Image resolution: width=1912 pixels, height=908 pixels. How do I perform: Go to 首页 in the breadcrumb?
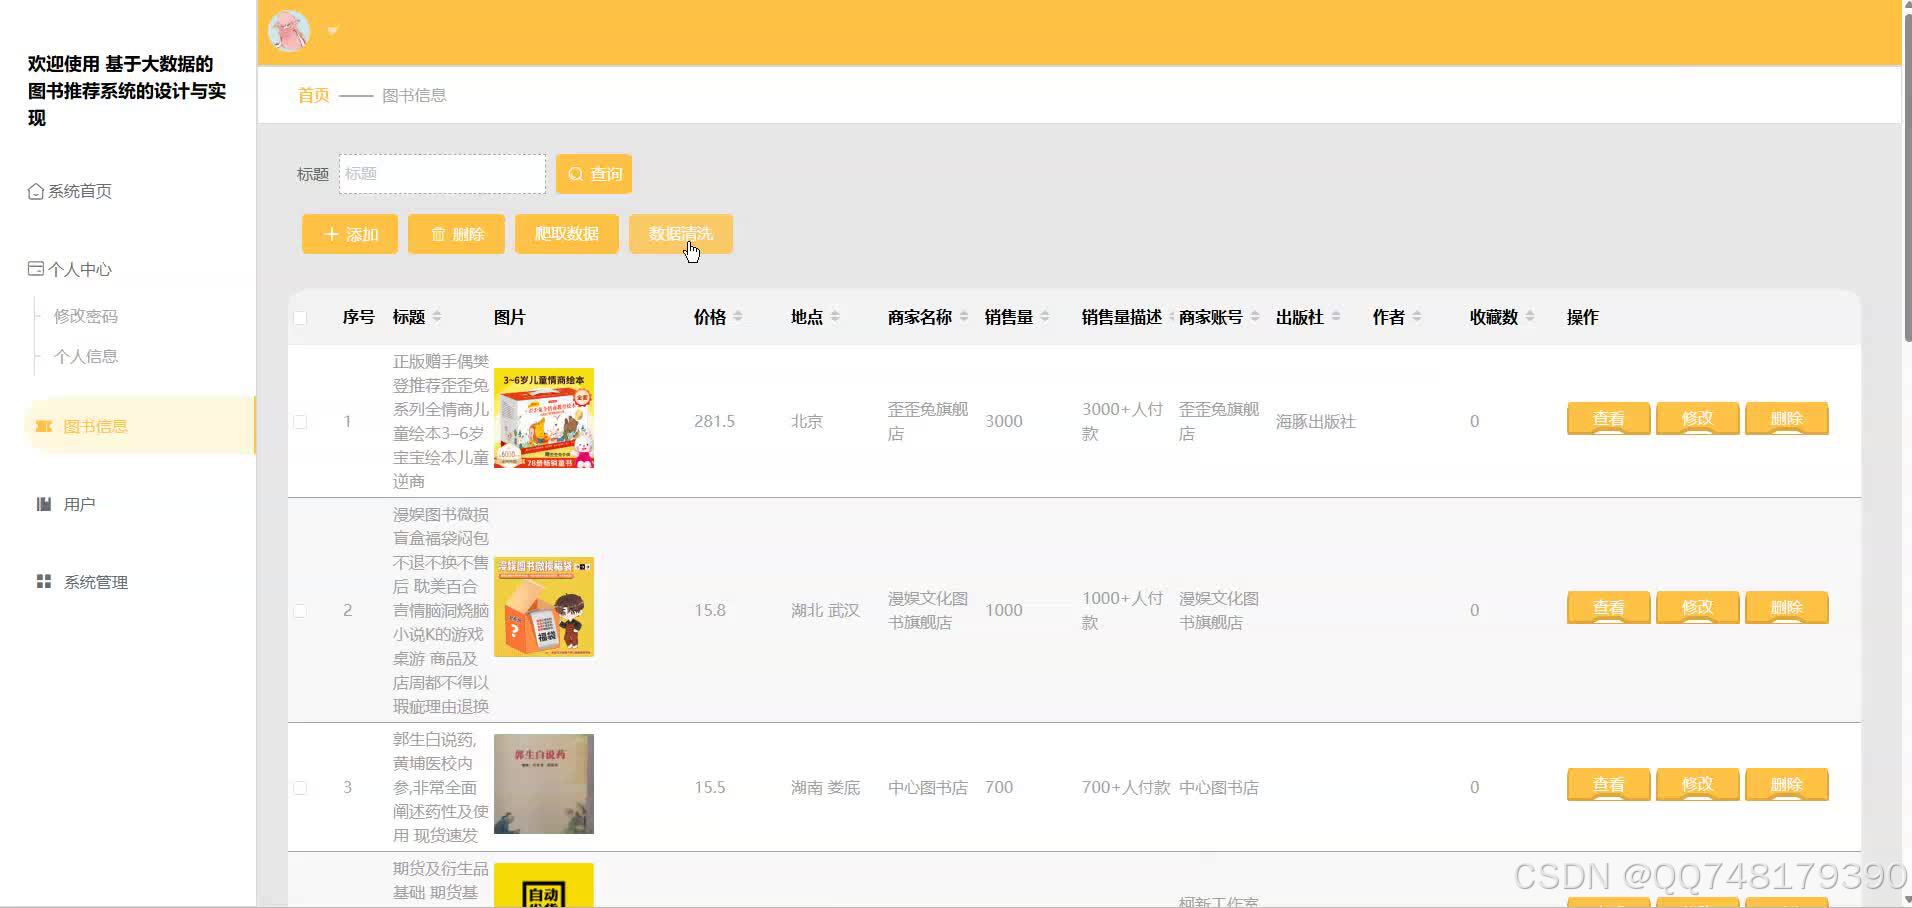click(x=311, y=95)
